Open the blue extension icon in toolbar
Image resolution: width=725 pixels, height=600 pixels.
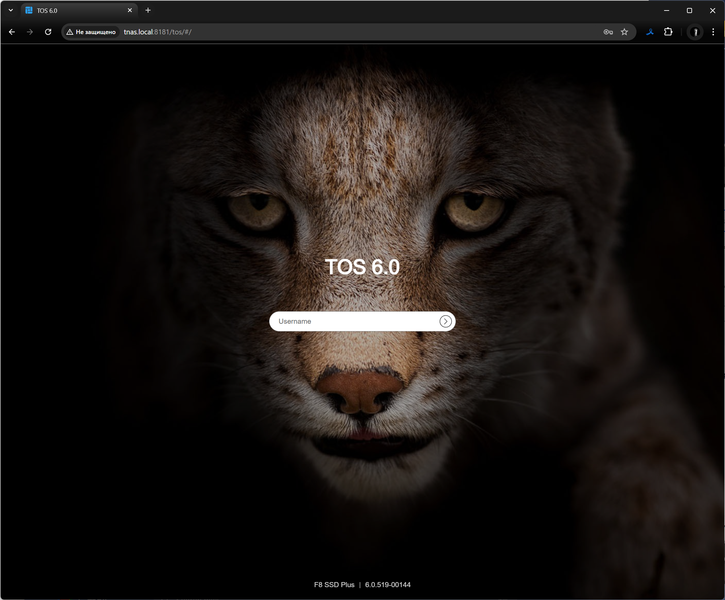(x=650, y=32)
